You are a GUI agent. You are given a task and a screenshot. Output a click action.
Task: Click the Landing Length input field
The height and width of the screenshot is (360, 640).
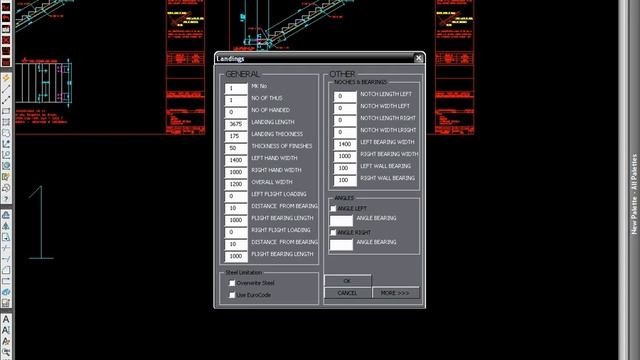(236, 124)
